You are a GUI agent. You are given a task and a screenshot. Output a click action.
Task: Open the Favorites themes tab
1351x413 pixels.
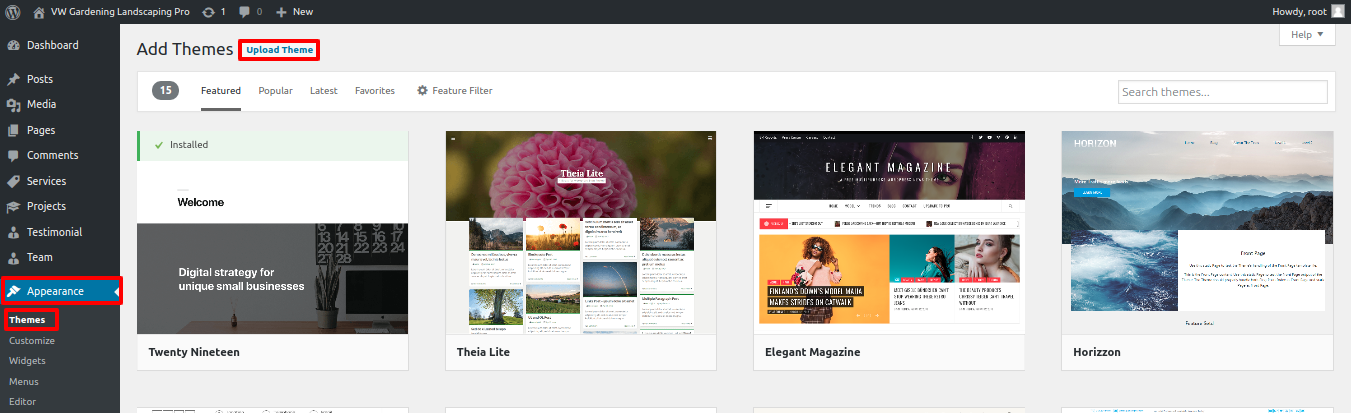(x=375, y=91)
